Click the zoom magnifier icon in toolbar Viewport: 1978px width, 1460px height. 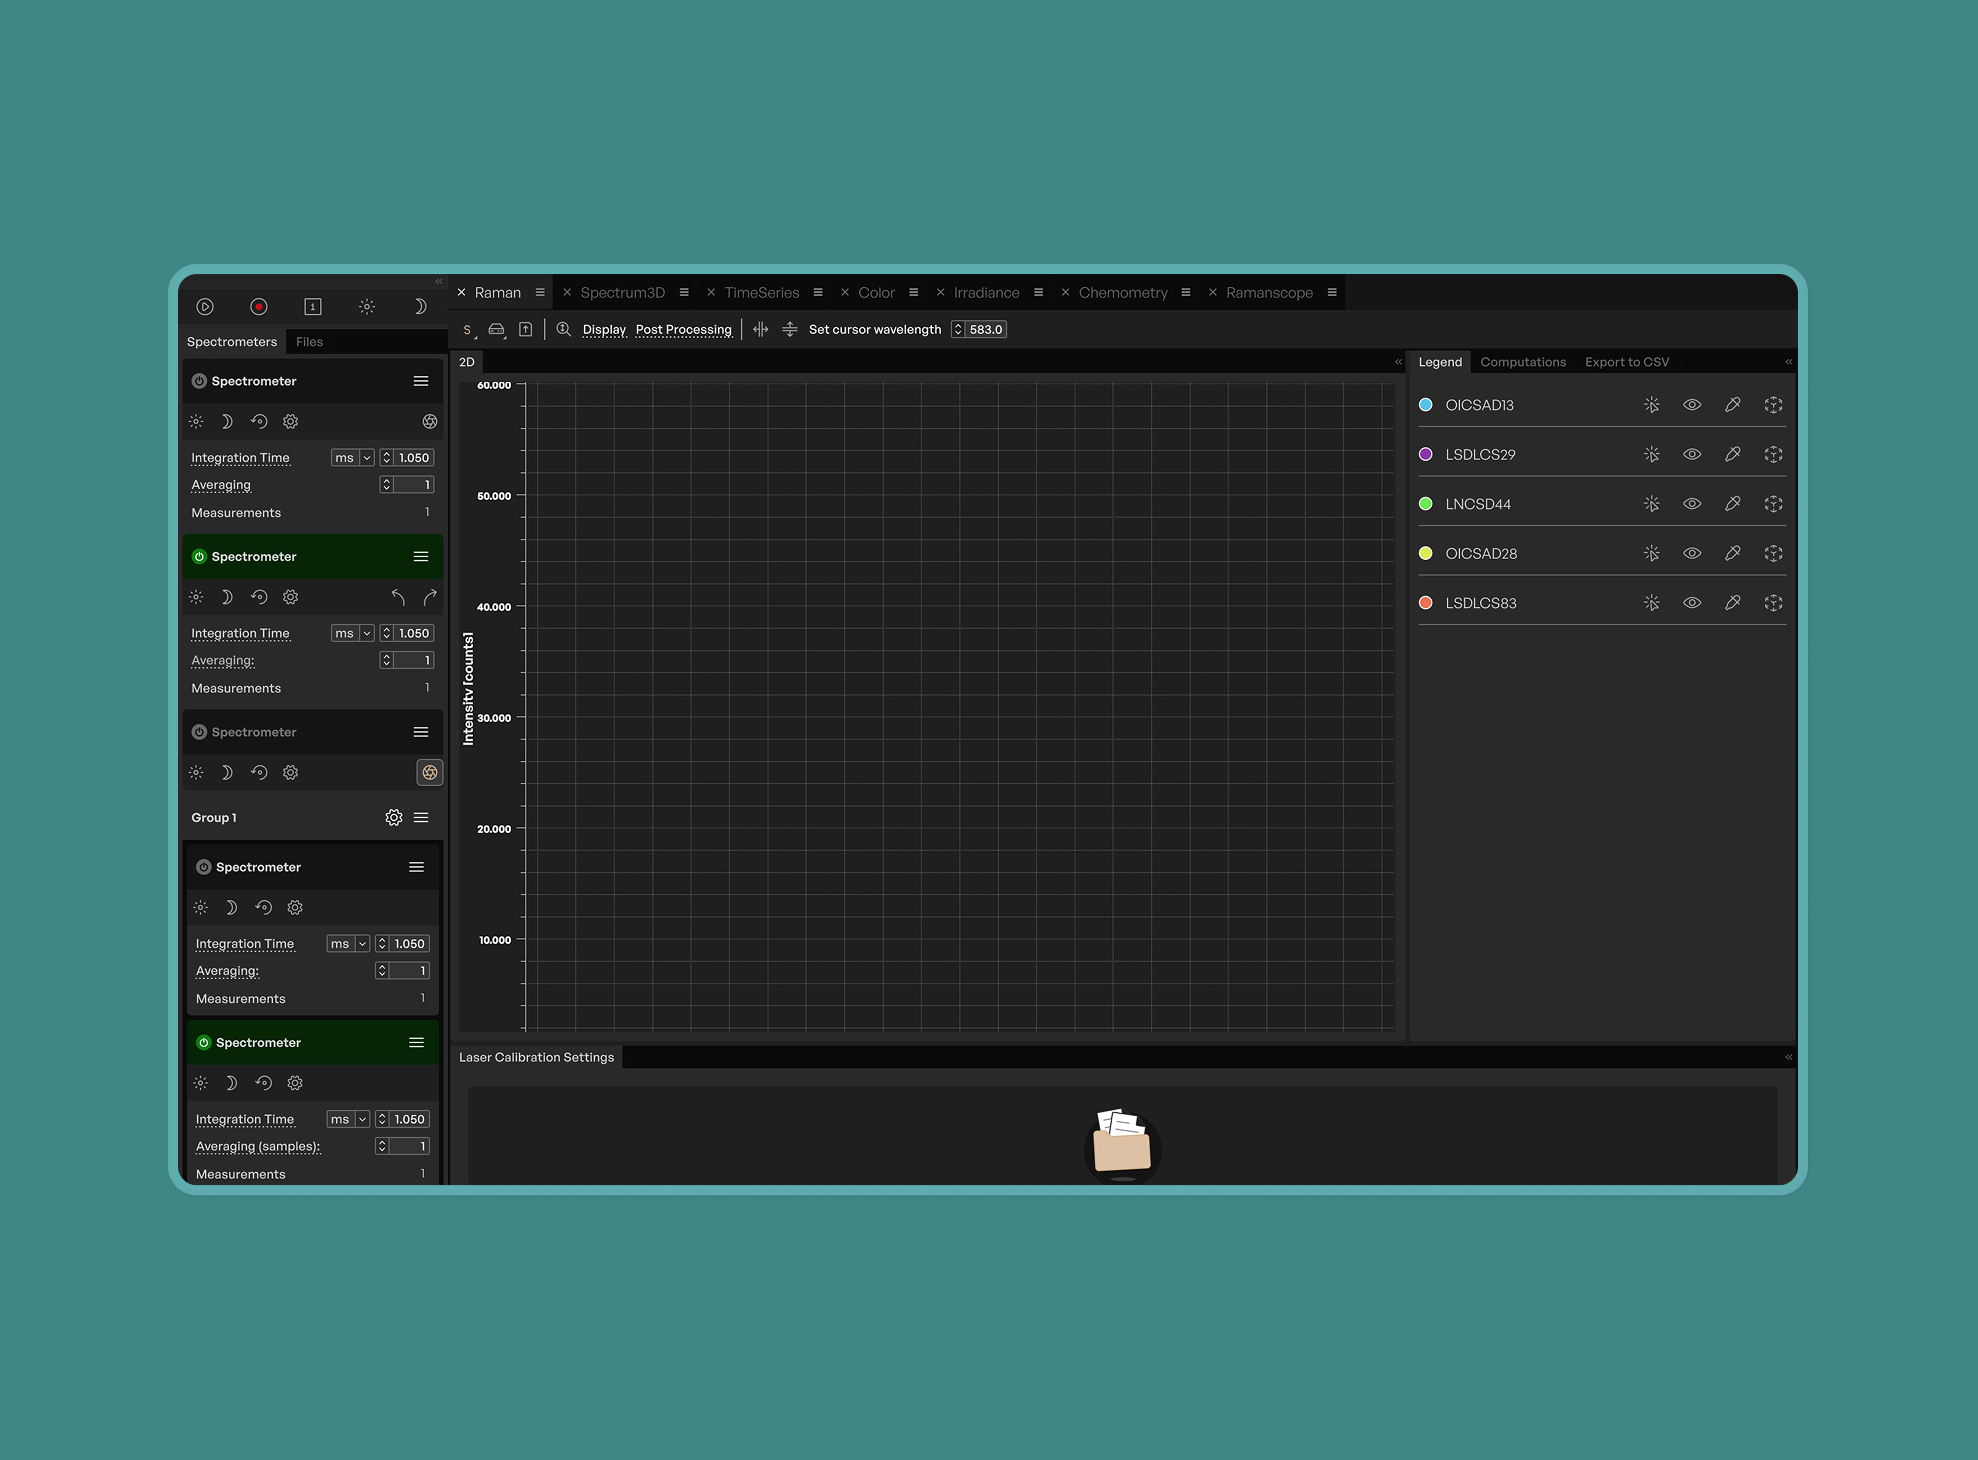click(564, 329)
